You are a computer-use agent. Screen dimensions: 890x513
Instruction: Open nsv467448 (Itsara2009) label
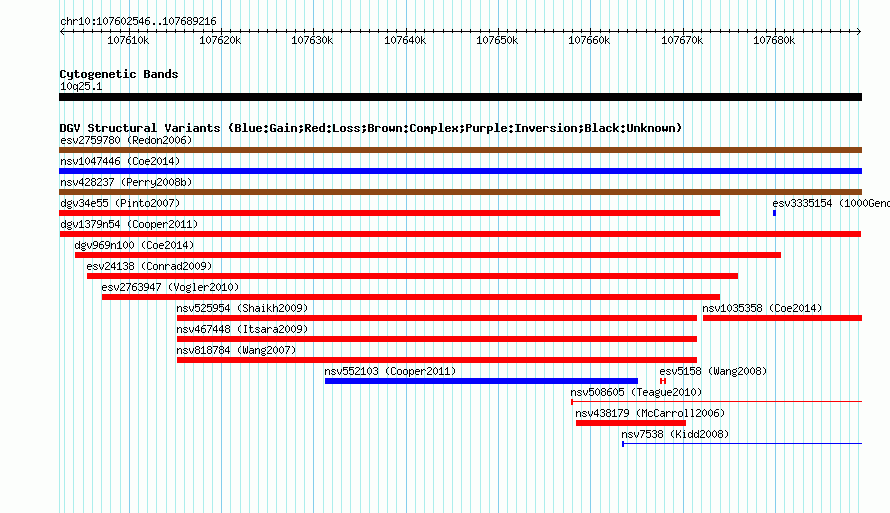click(242, 329)
